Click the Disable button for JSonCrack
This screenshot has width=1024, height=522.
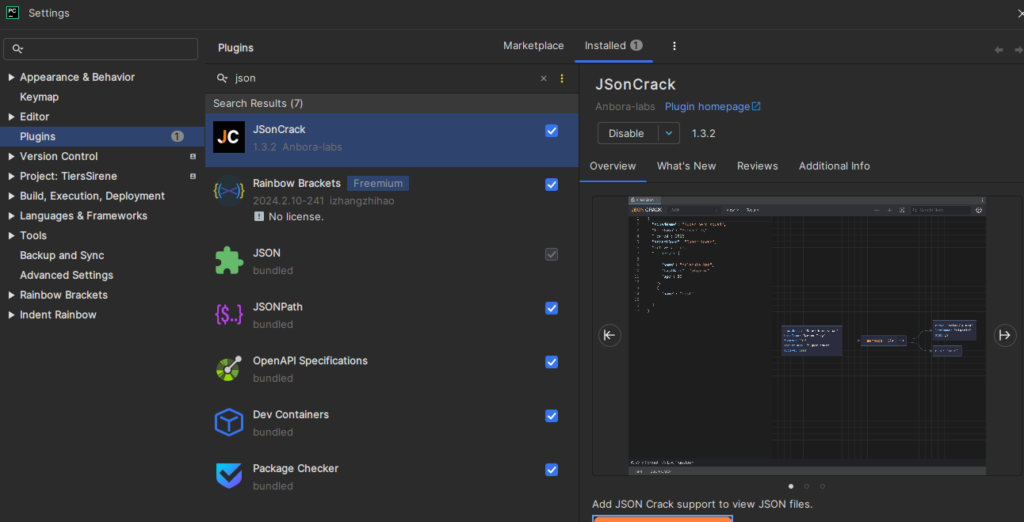click(627, 133)
